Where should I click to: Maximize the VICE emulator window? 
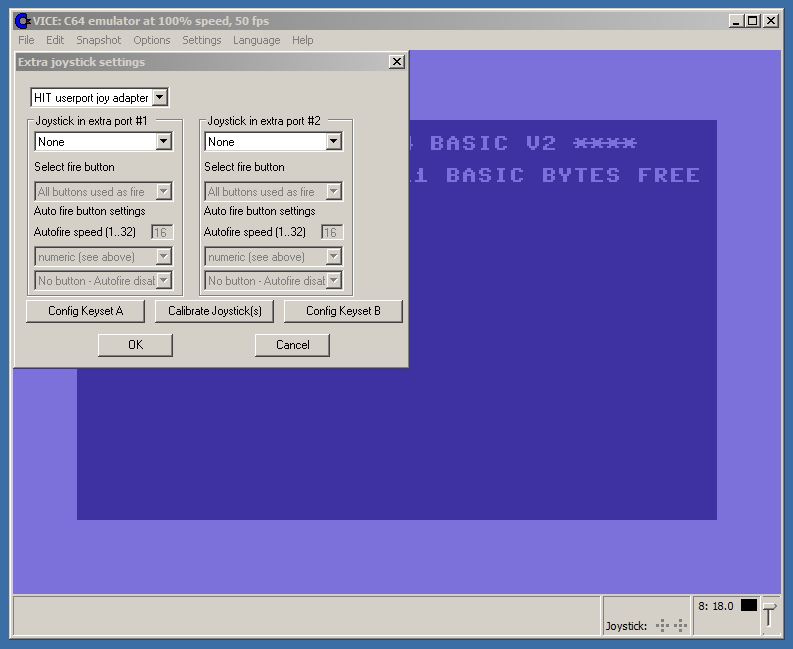coord(753,20)
